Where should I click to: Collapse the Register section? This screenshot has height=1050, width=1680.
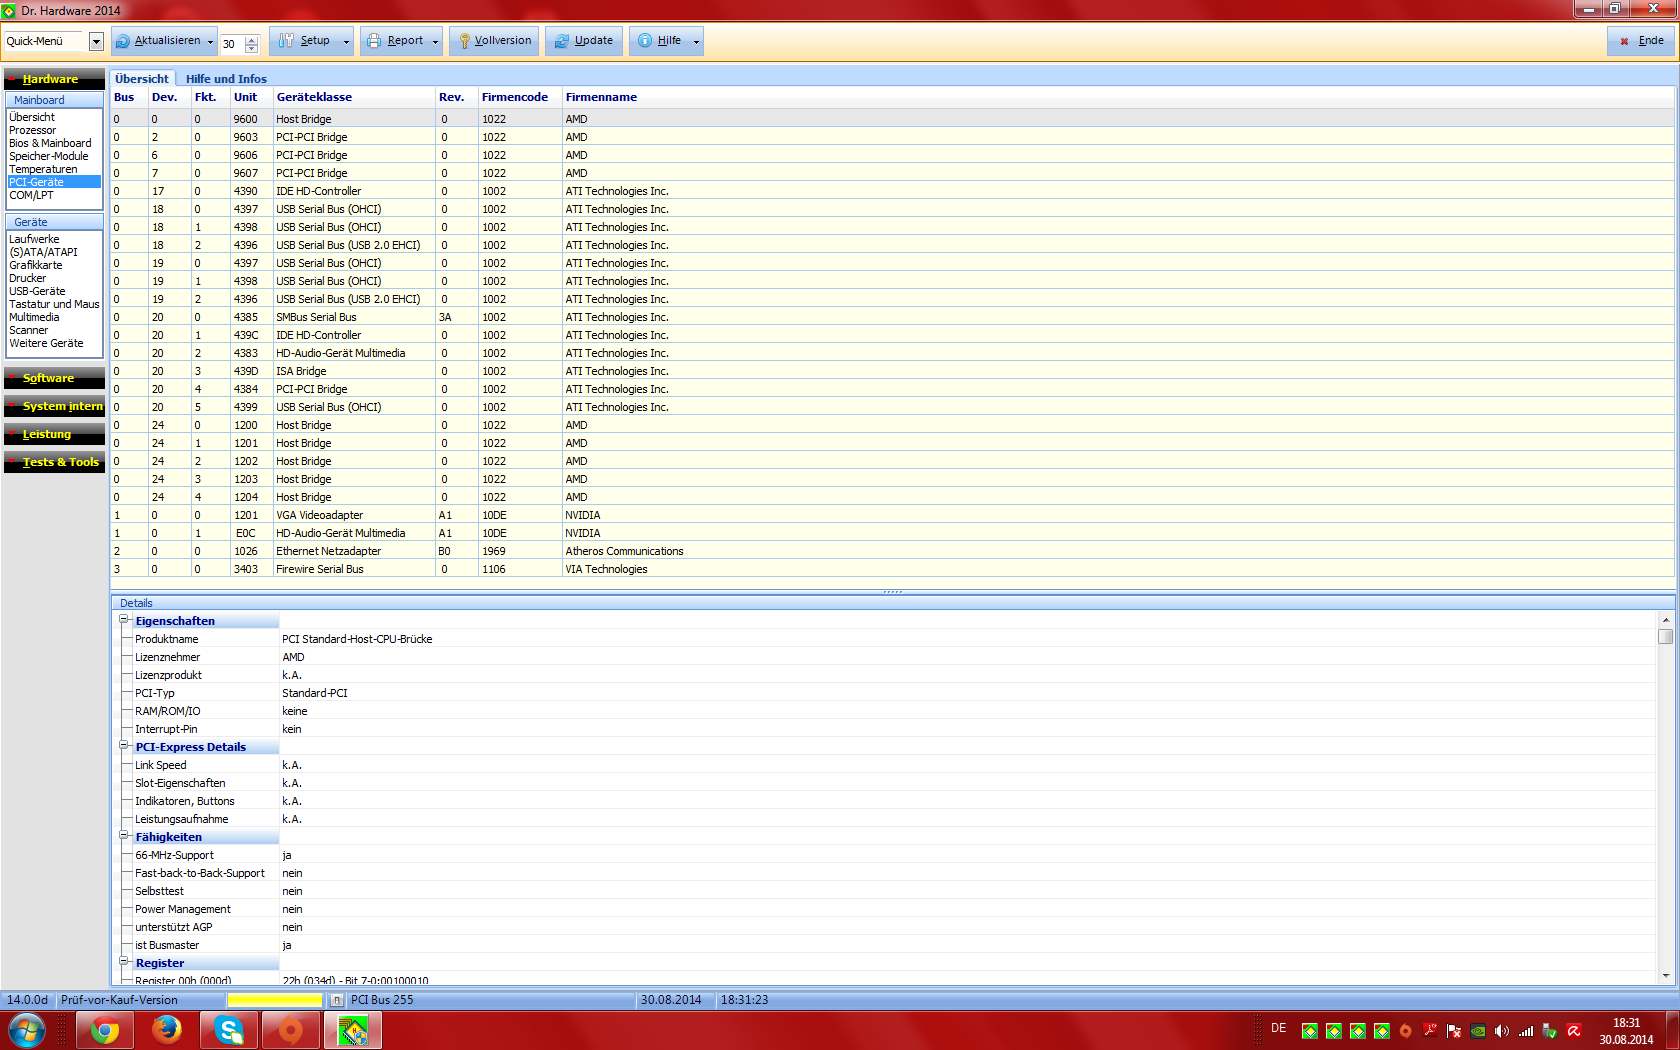tap(125, 962)
